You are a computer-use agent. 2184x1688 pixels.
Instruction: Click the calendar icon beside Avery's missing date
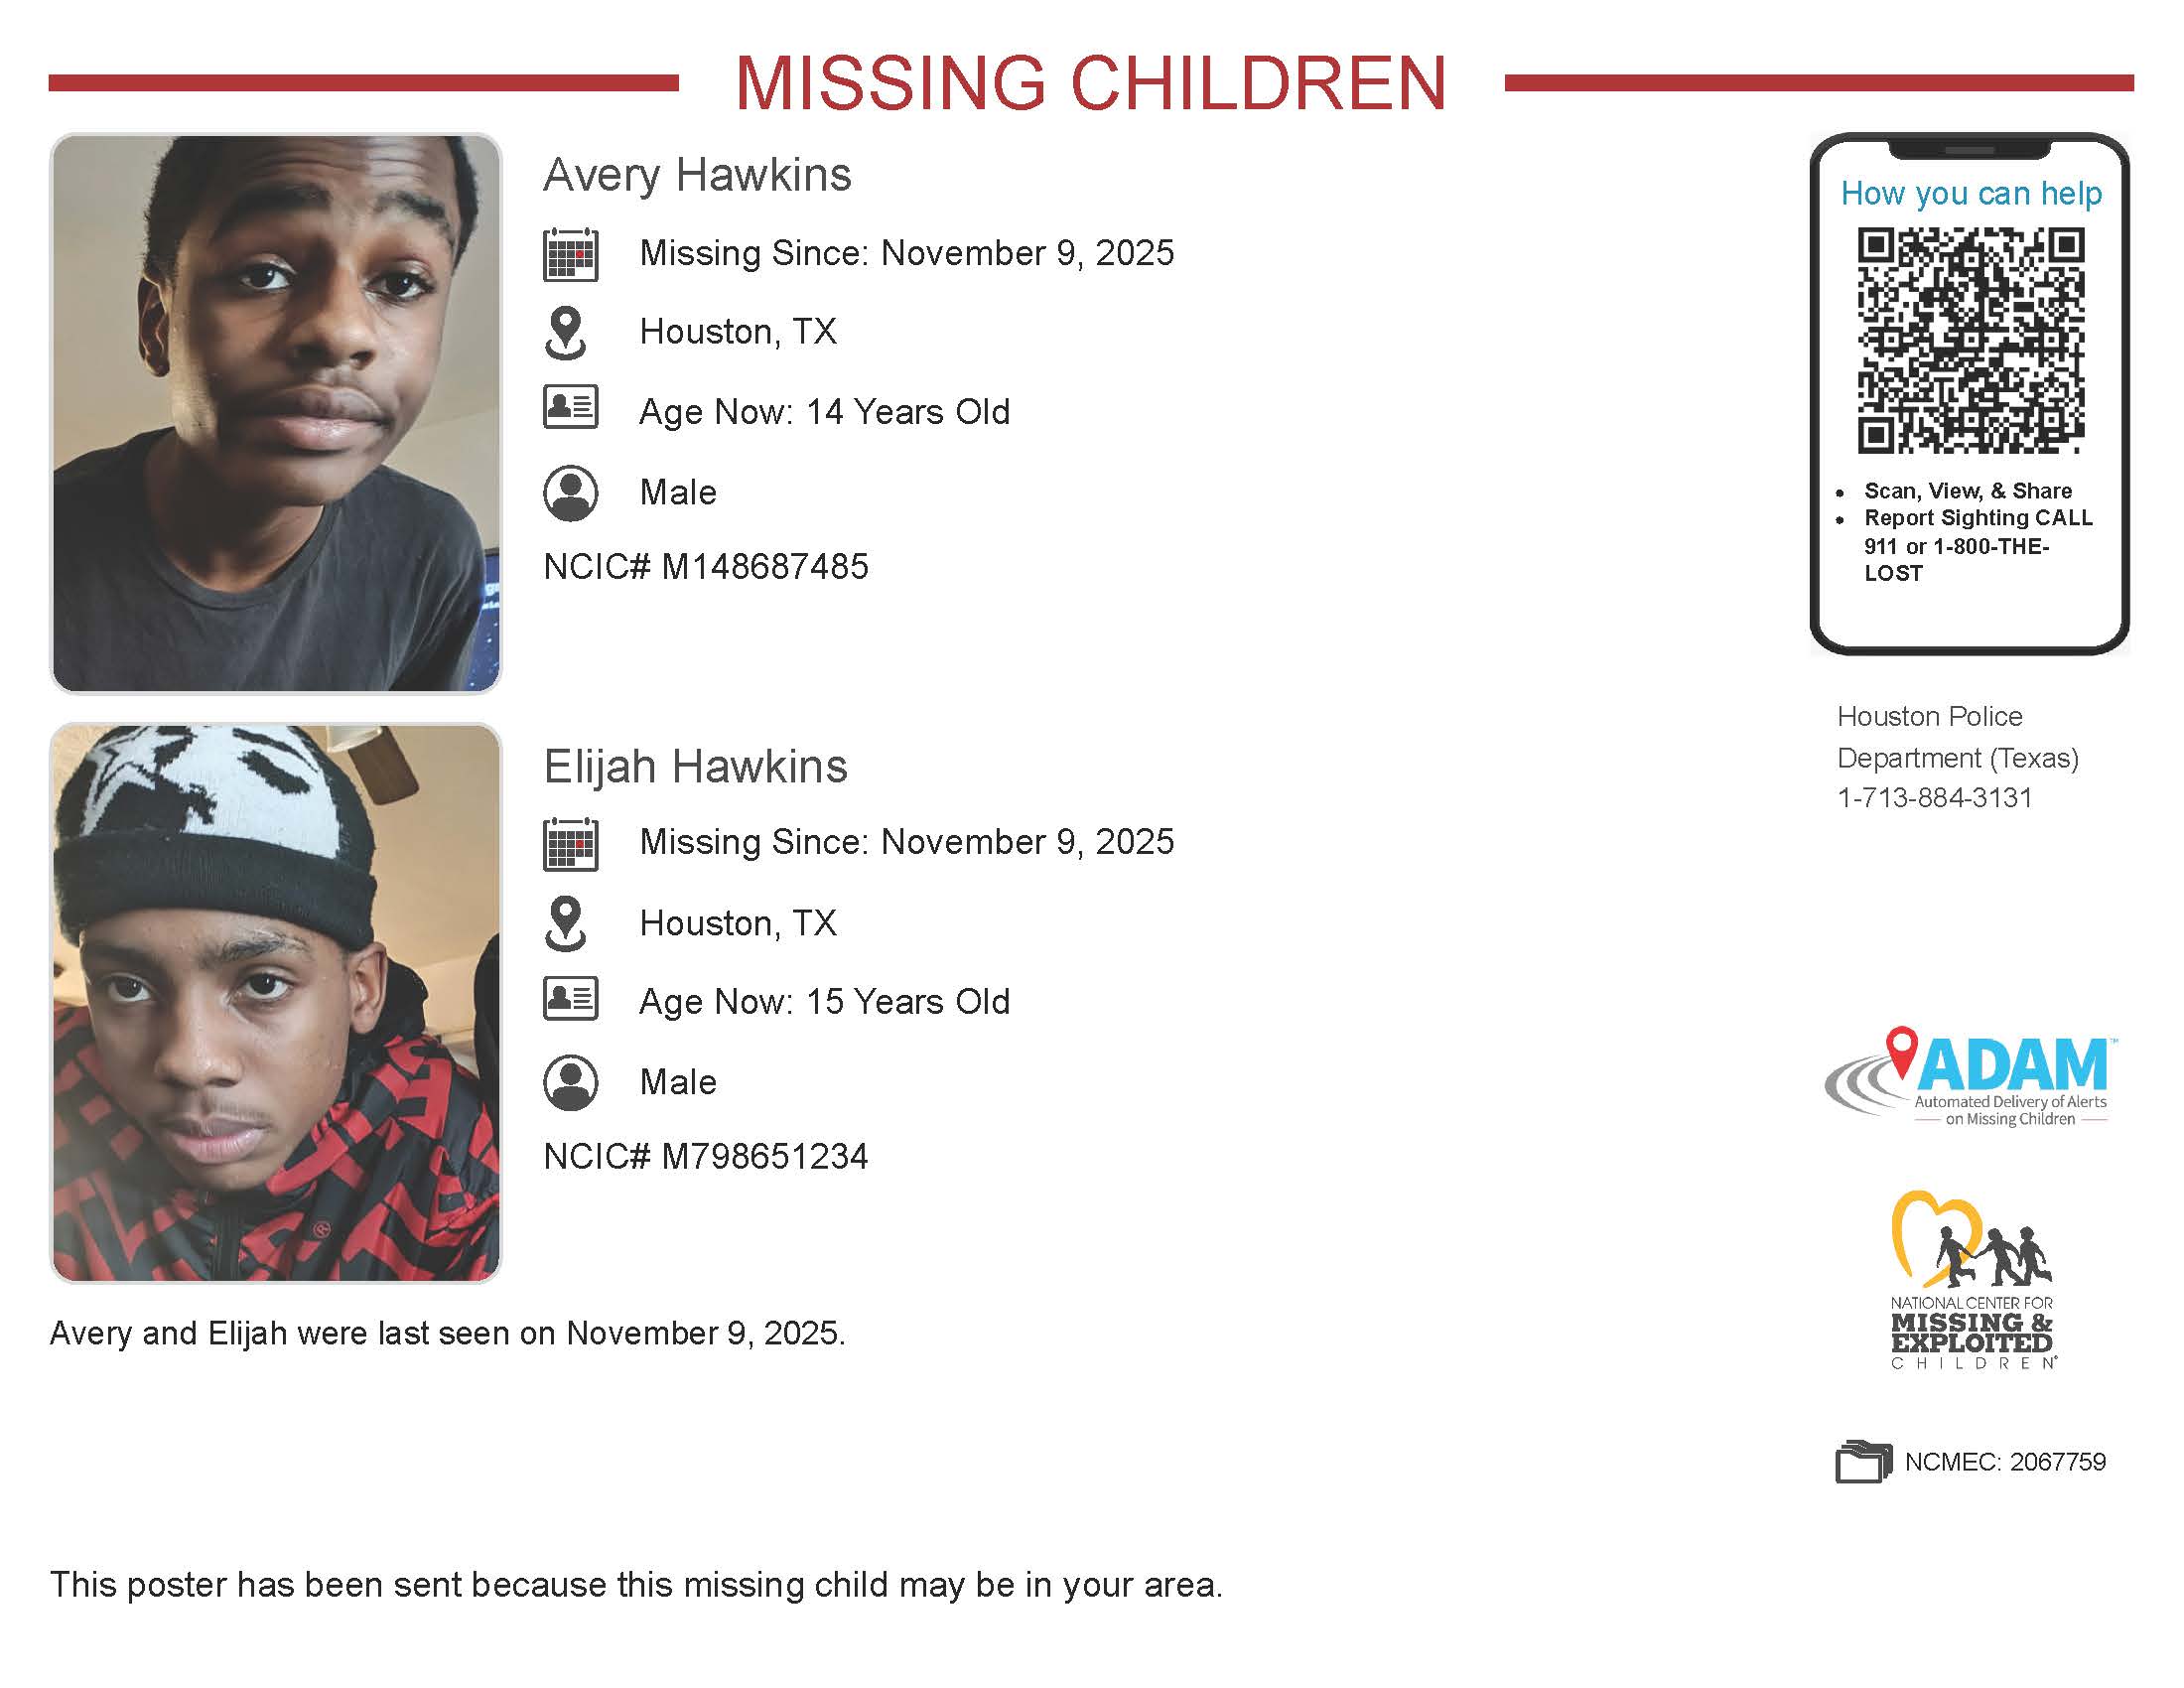coord(570,254)
